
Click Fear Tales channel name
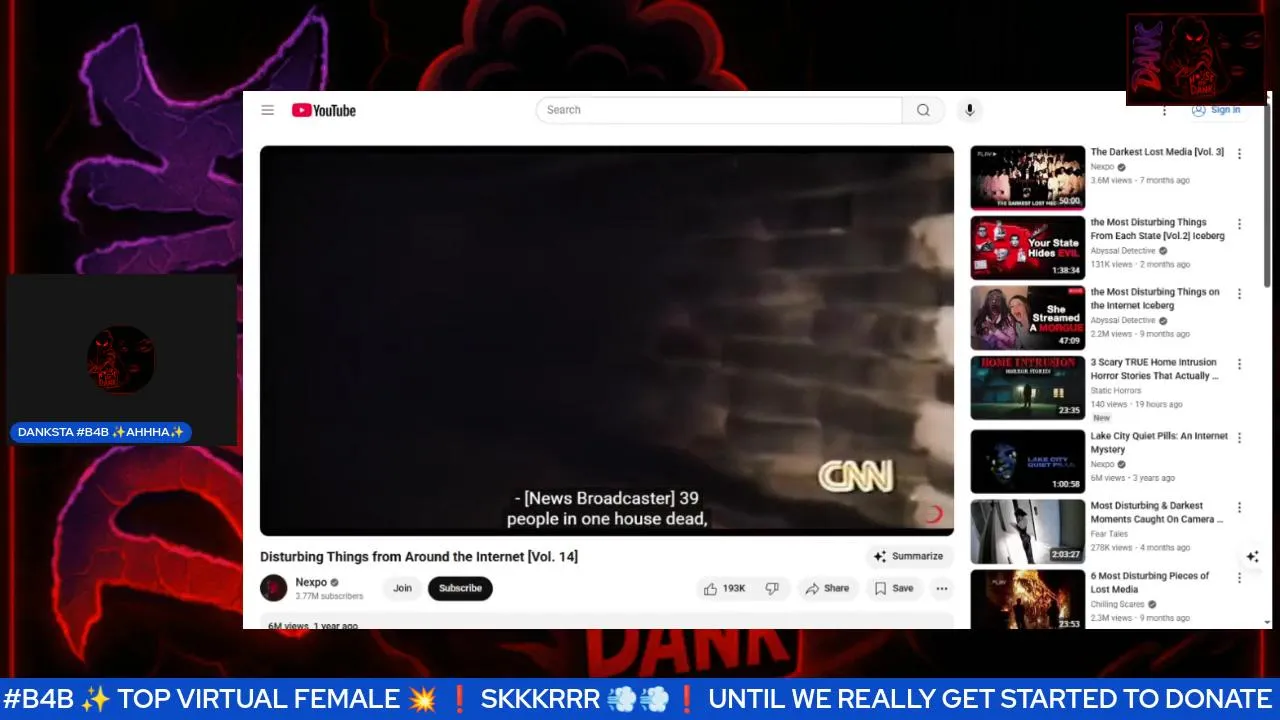tap(1109, 534)
